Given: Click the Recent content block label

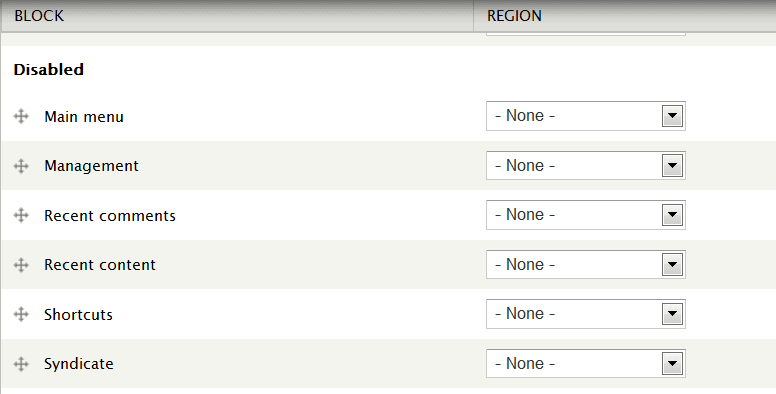Looking at the screenshot, I should (99, 265).
